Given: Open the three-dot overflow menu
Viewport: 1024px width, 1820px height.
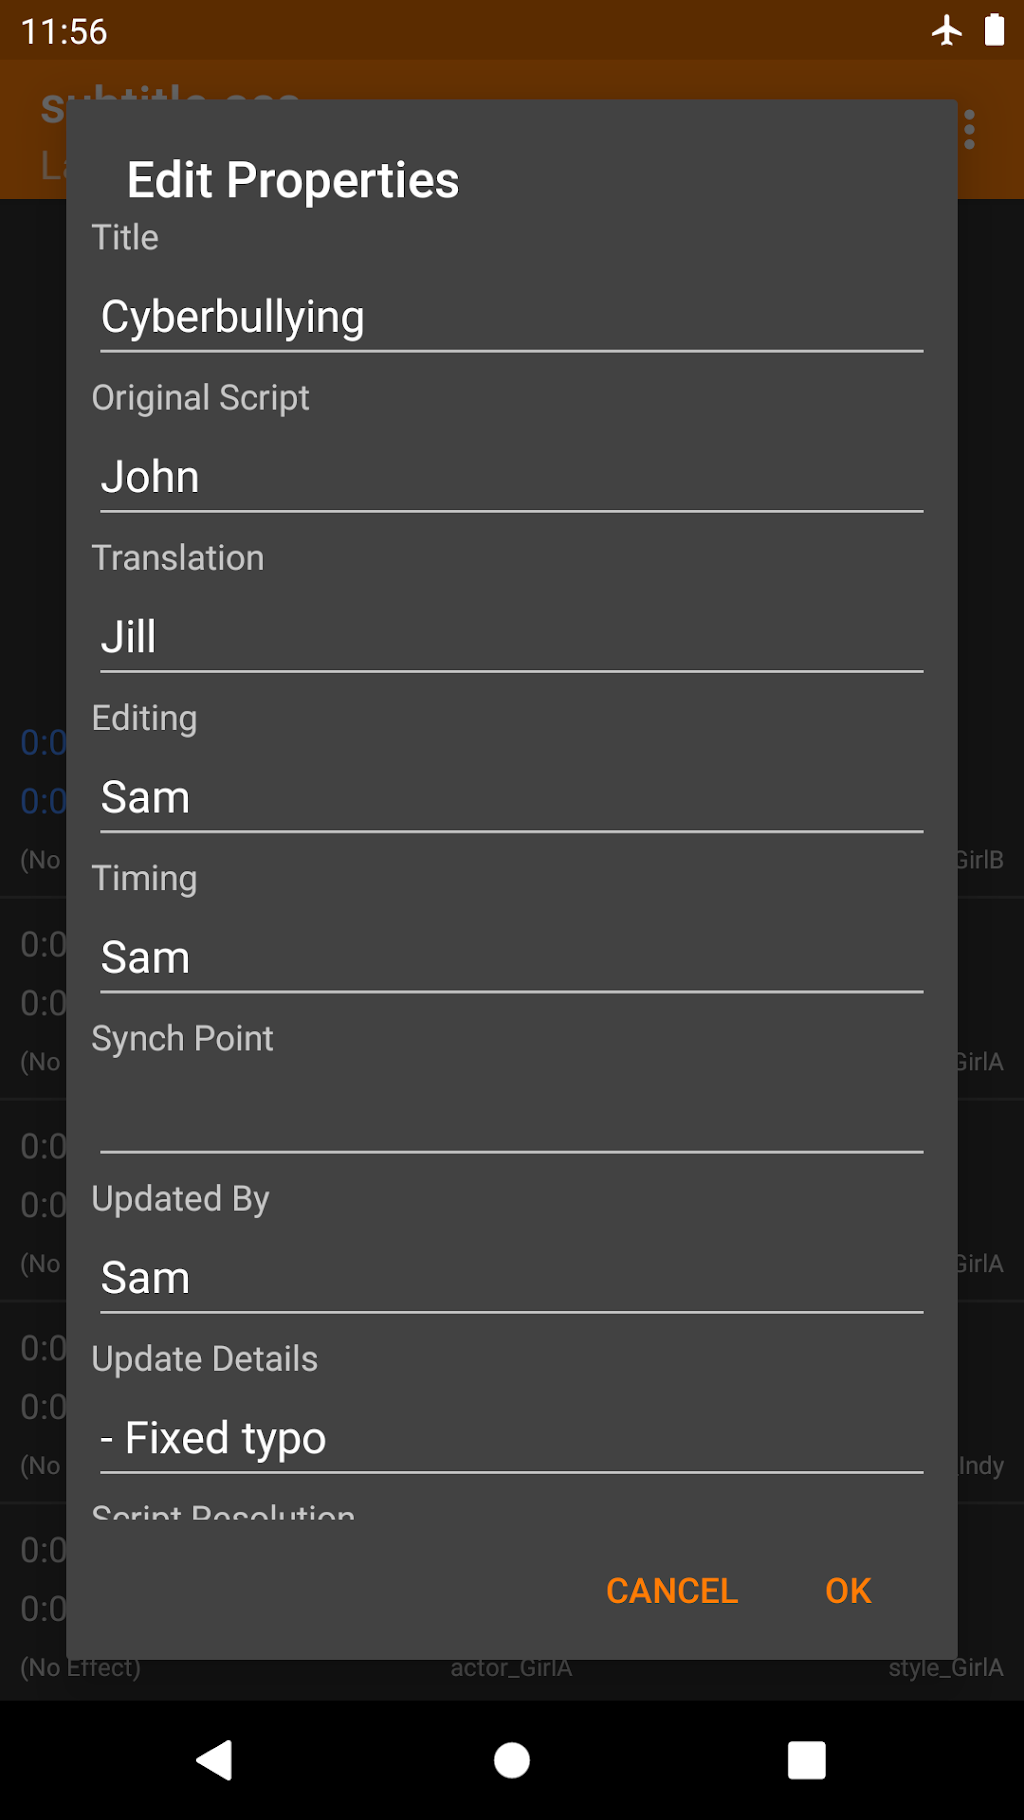Looking at the screenshot, I should click(969, 130).
